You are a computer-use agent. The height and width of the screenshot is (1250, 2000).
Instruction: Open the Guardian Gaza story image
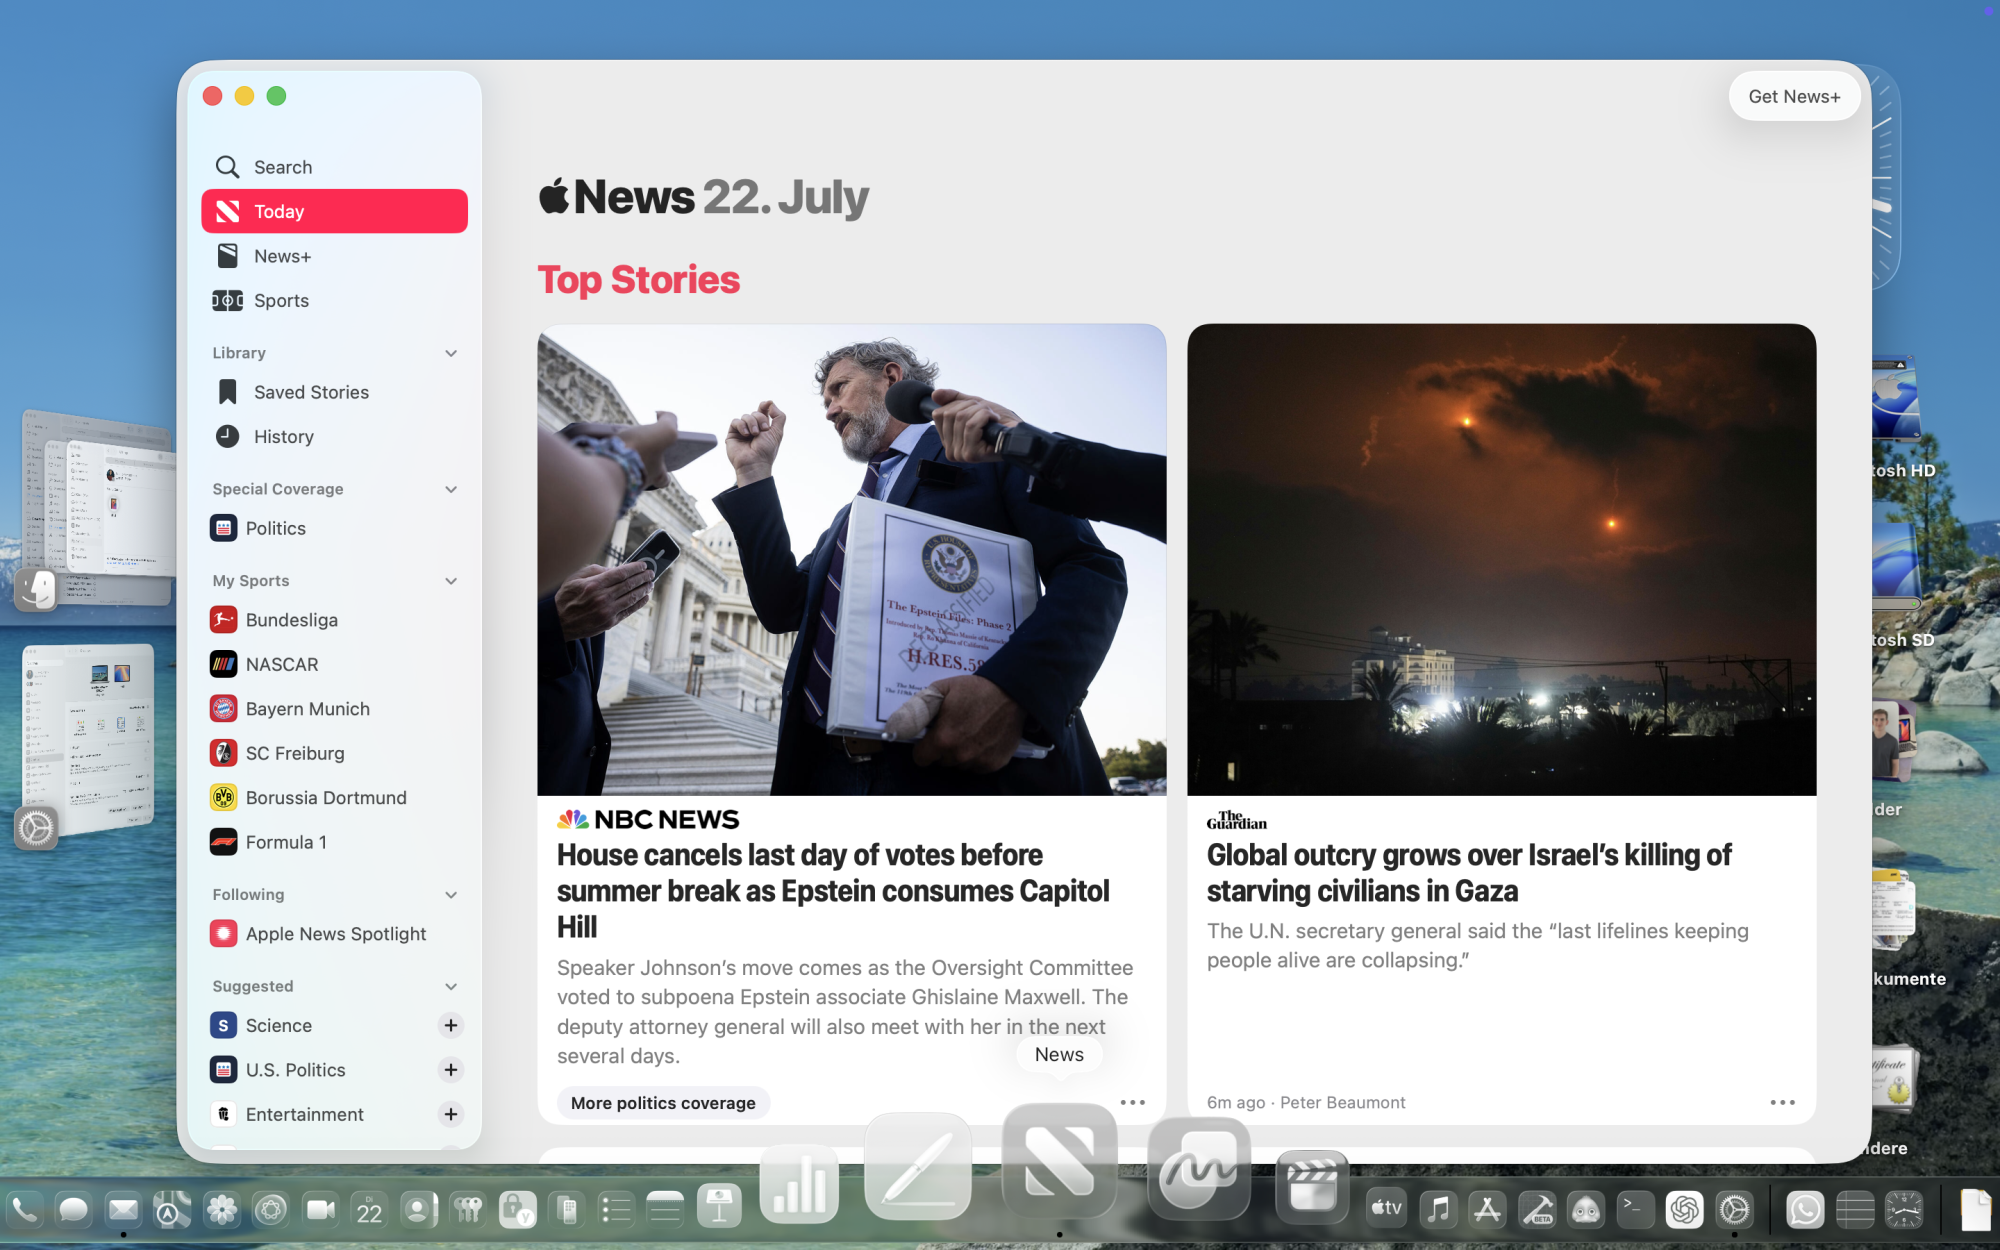pos(1501,559)
